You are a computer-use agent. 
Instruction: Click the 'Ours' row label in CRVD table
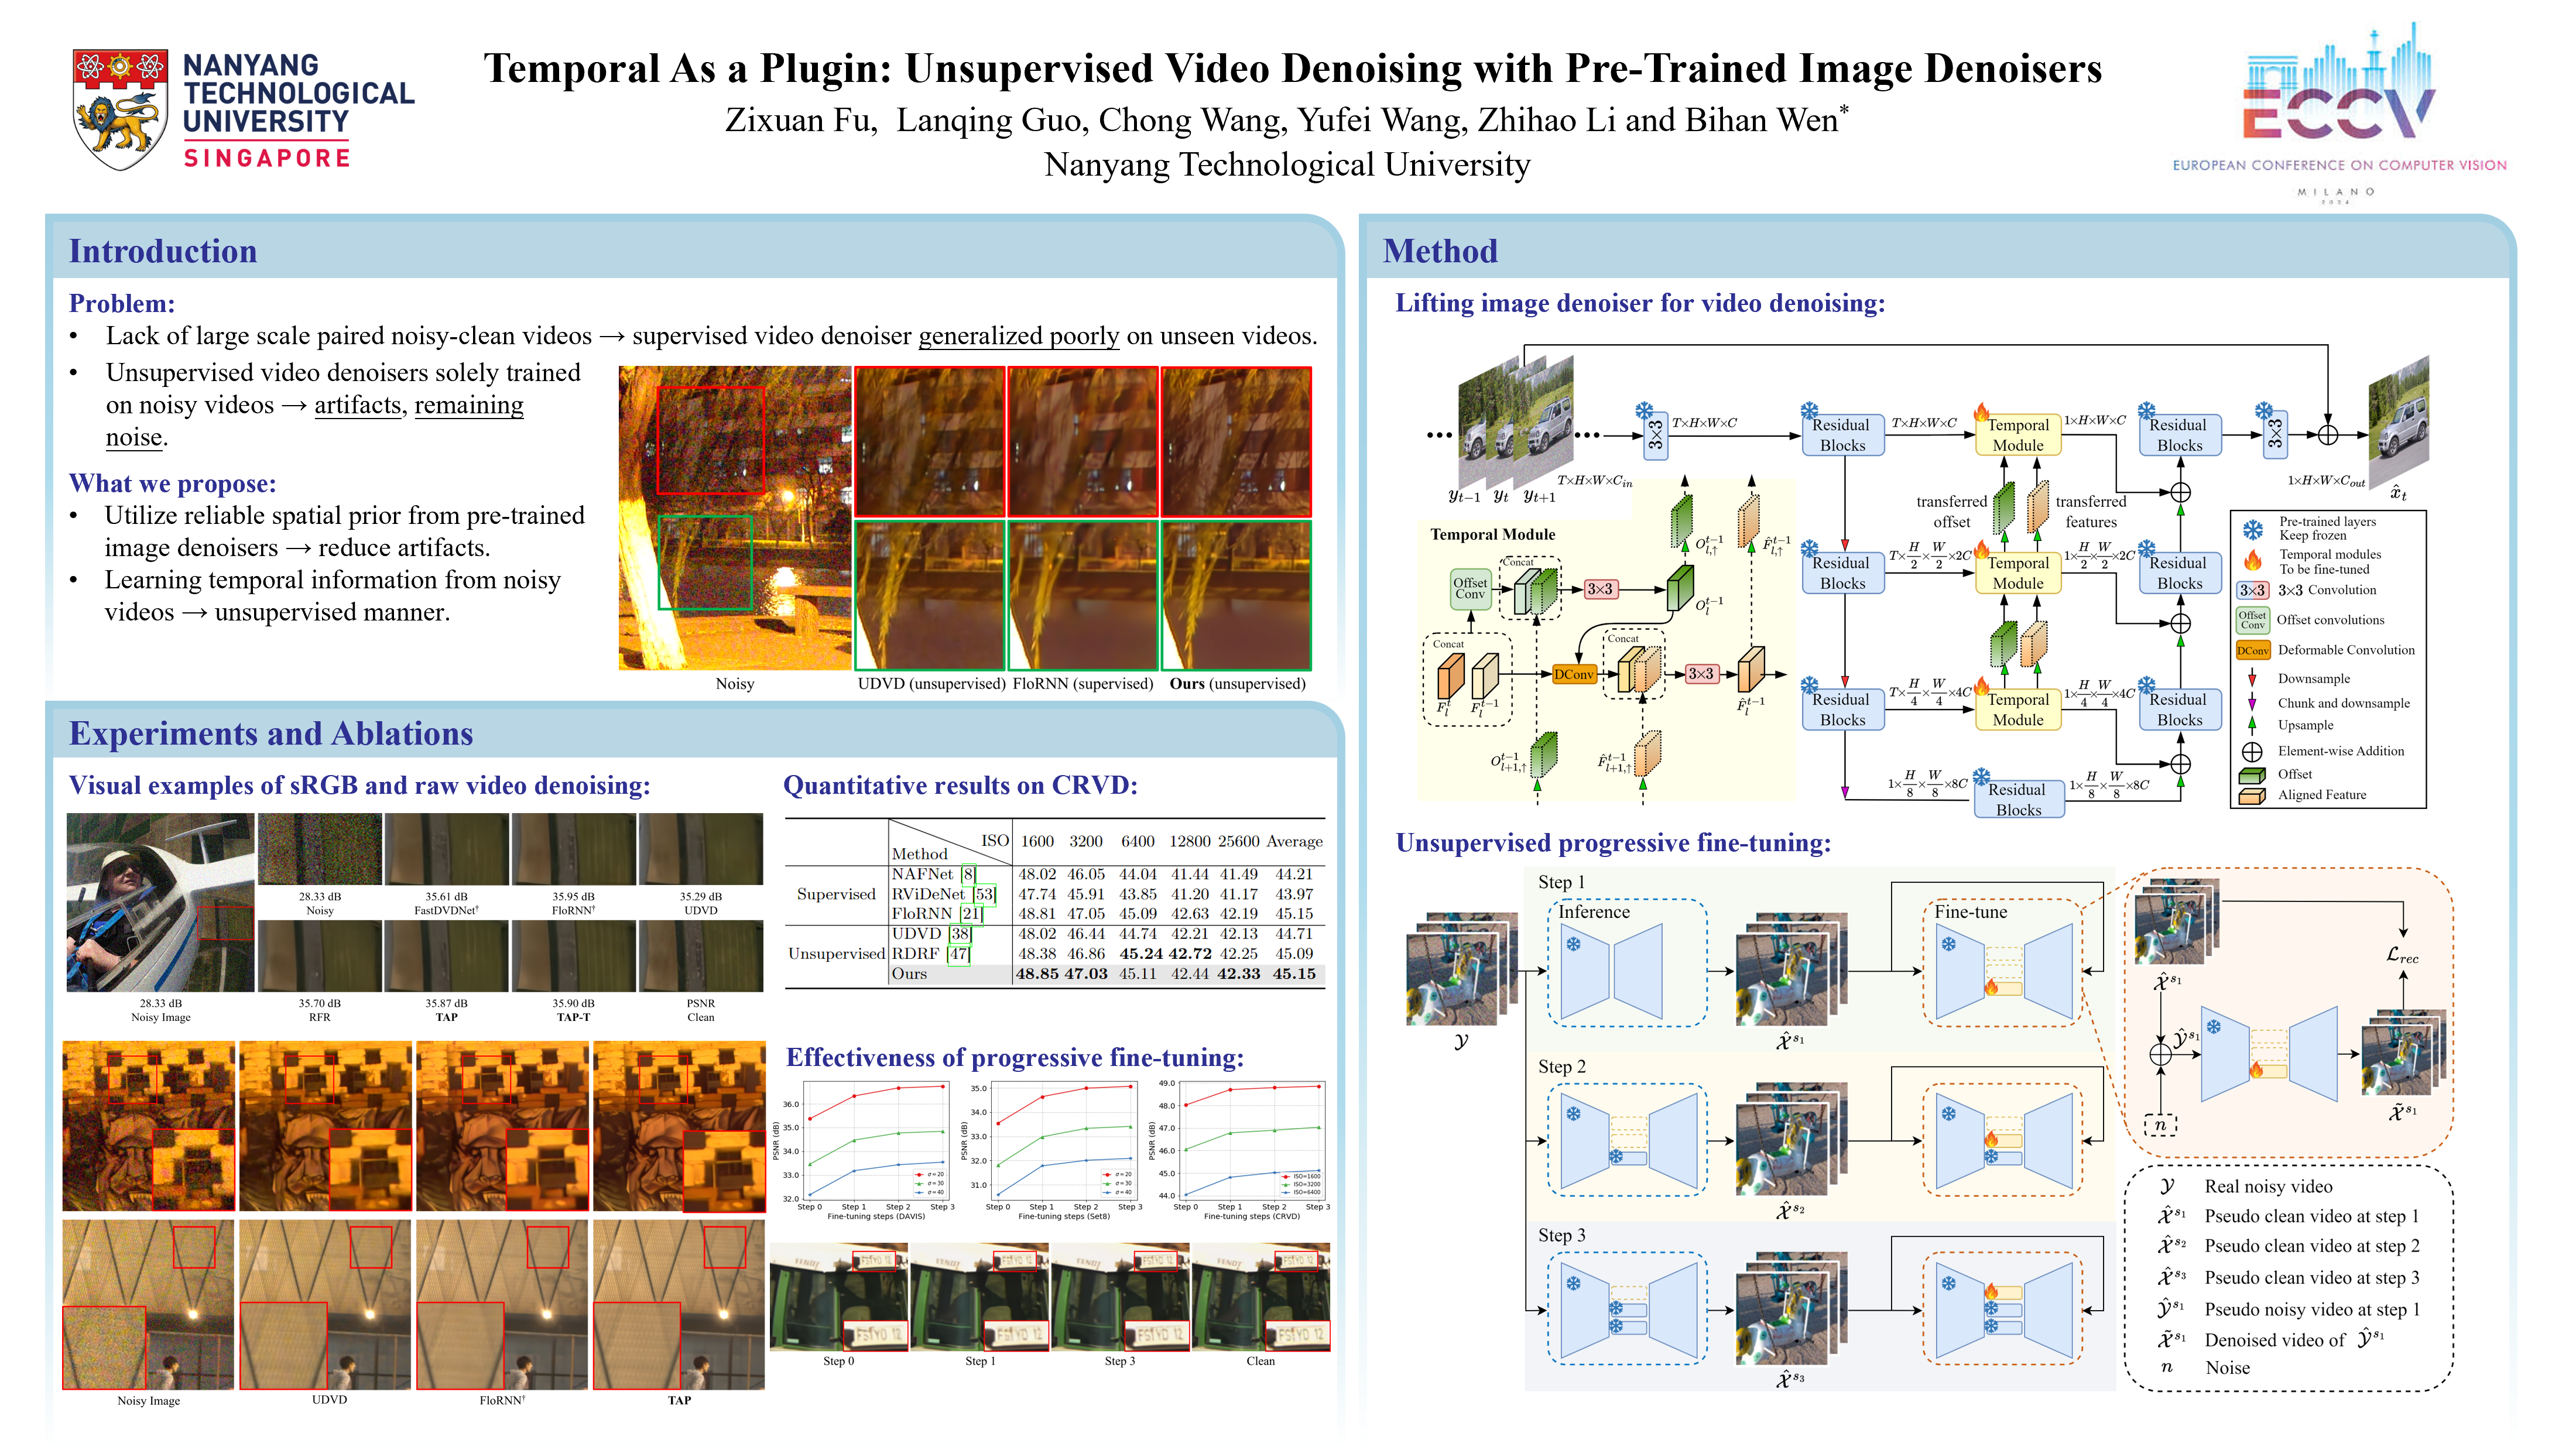[909, 974]
